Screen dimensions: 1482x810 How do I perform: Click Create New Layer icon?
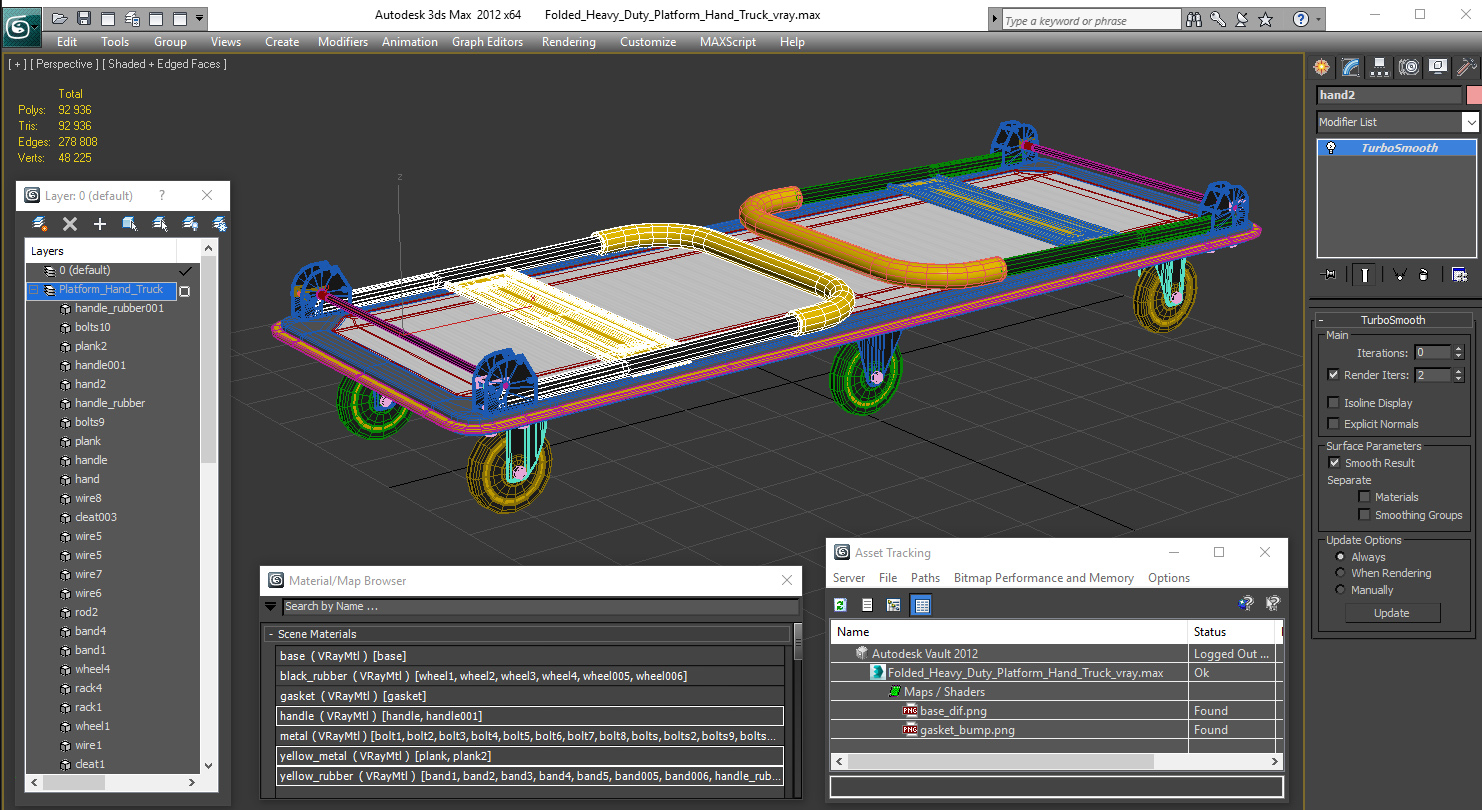coord(40,224)
